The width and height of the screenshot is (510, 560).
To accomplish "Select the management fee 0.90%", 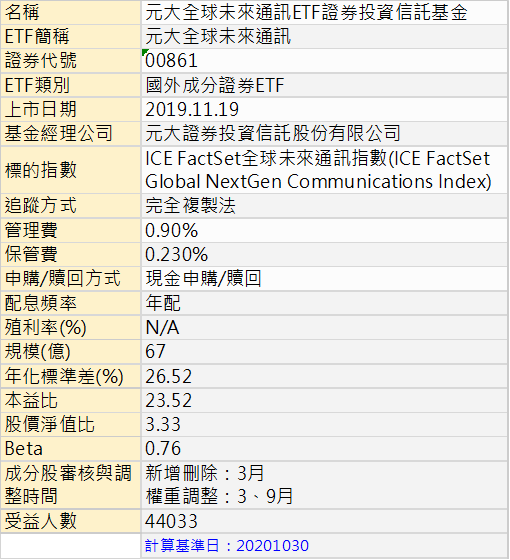I will [x=171, y=230].
